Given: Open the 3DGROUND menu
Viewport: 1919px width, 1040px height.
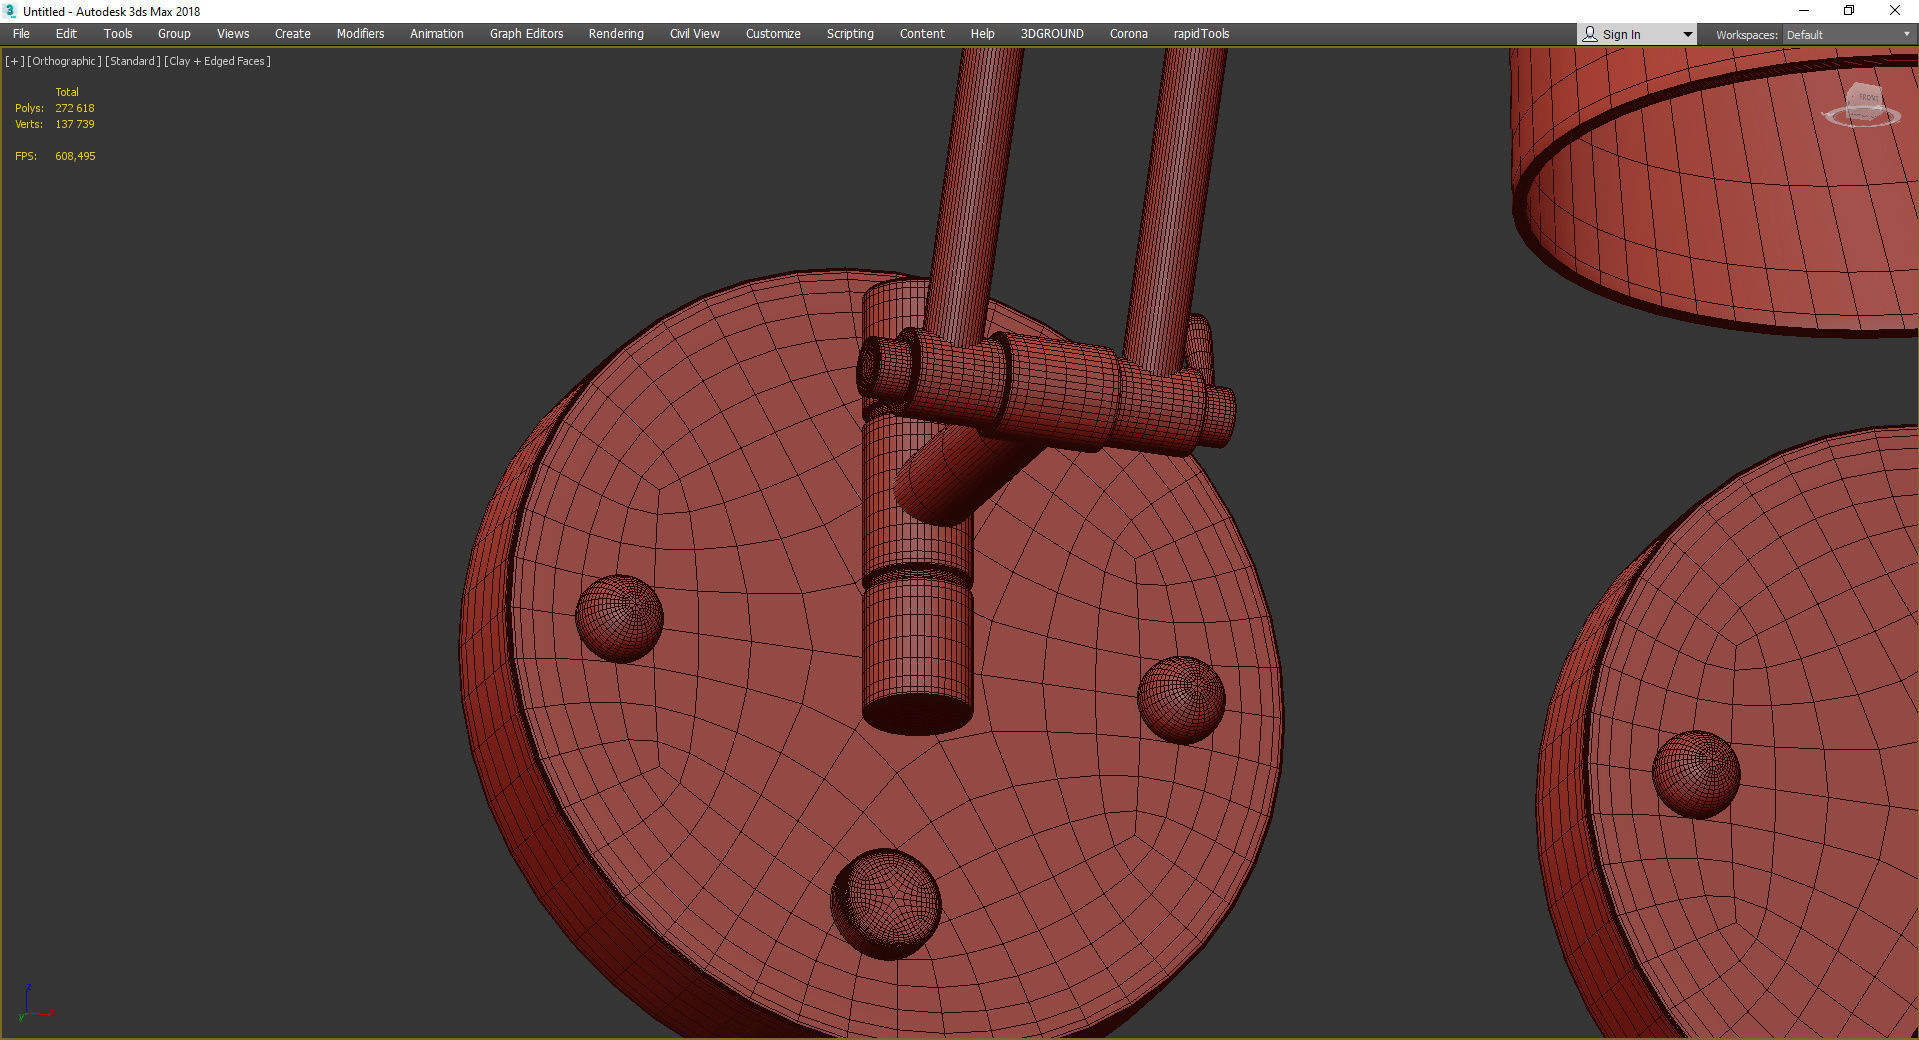Looking at the screenshot, I should coord(1052,34).
